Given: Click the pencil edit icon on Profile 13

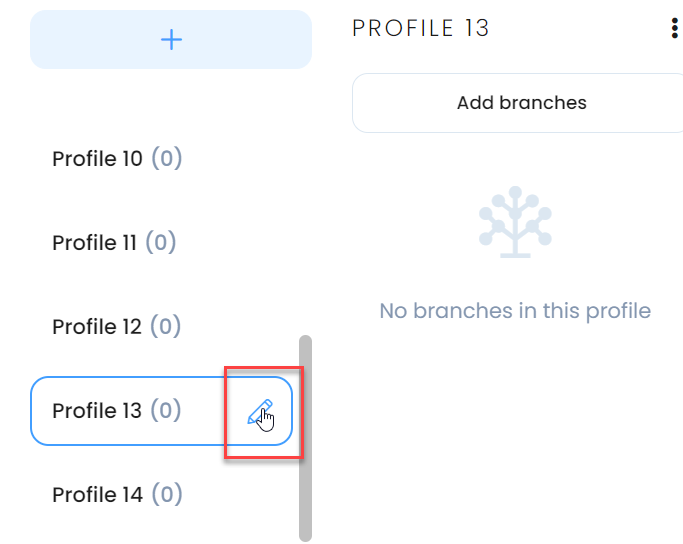Looking at the screenshot, I should pos(260,412).
